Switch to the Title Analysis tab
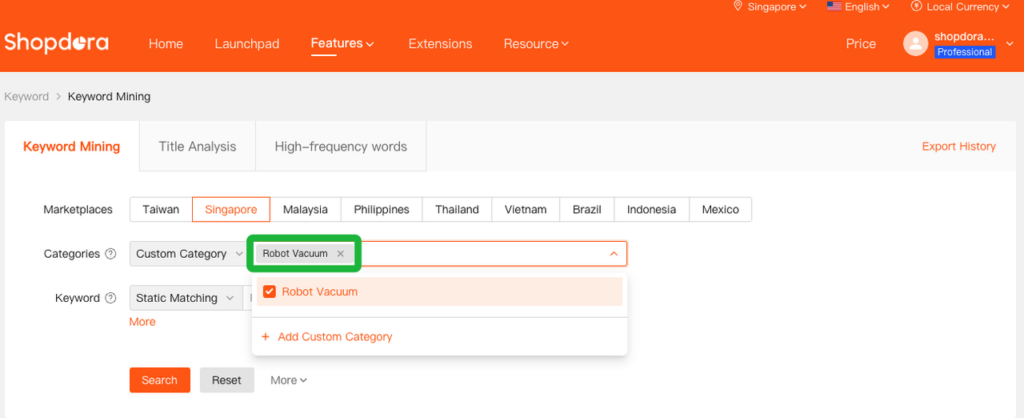 [197, 146]
